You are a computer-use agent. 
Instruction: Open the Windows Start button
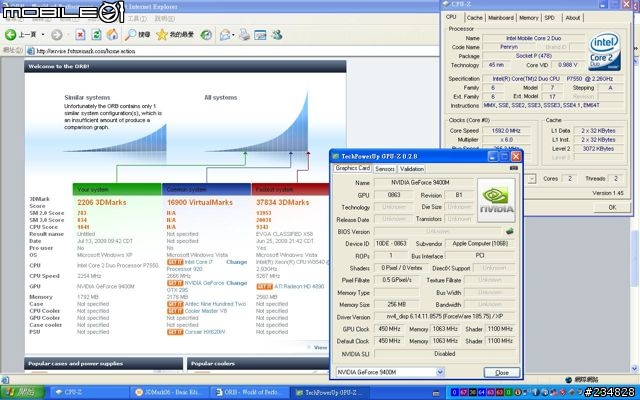tap(22, 392)
